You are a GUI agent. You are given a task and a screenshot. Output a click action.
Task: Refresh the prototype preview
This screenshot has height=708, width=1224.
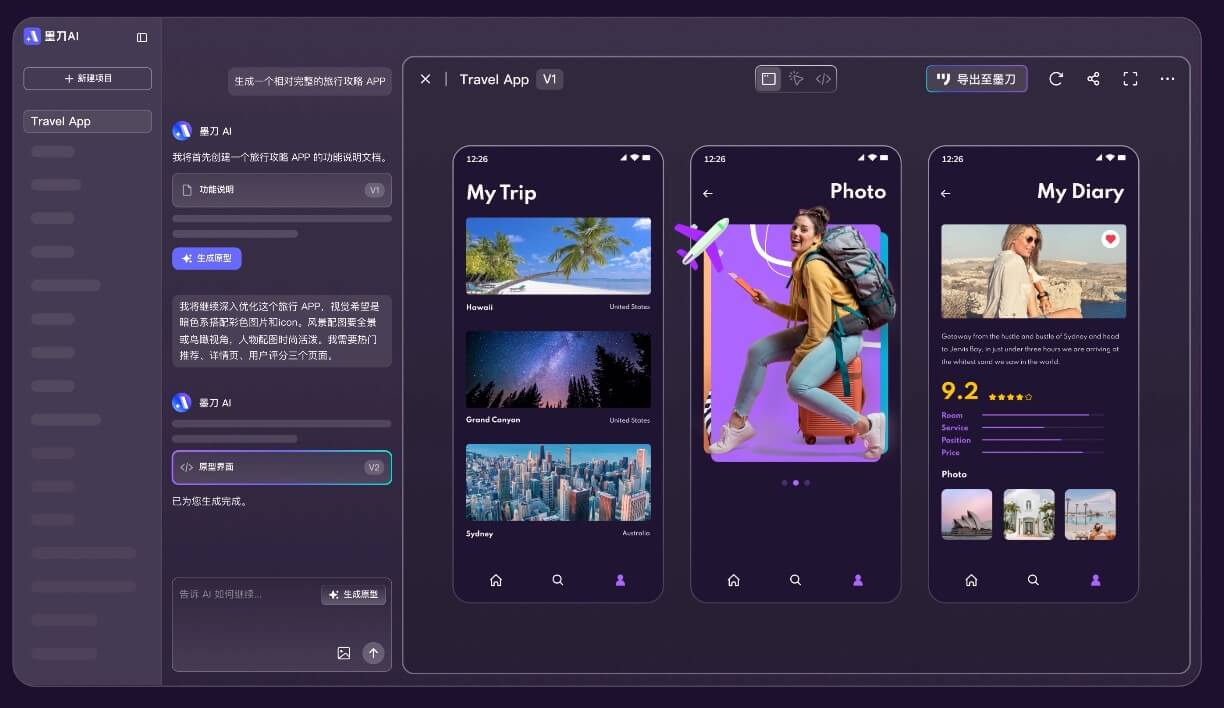click(1056, 78)
